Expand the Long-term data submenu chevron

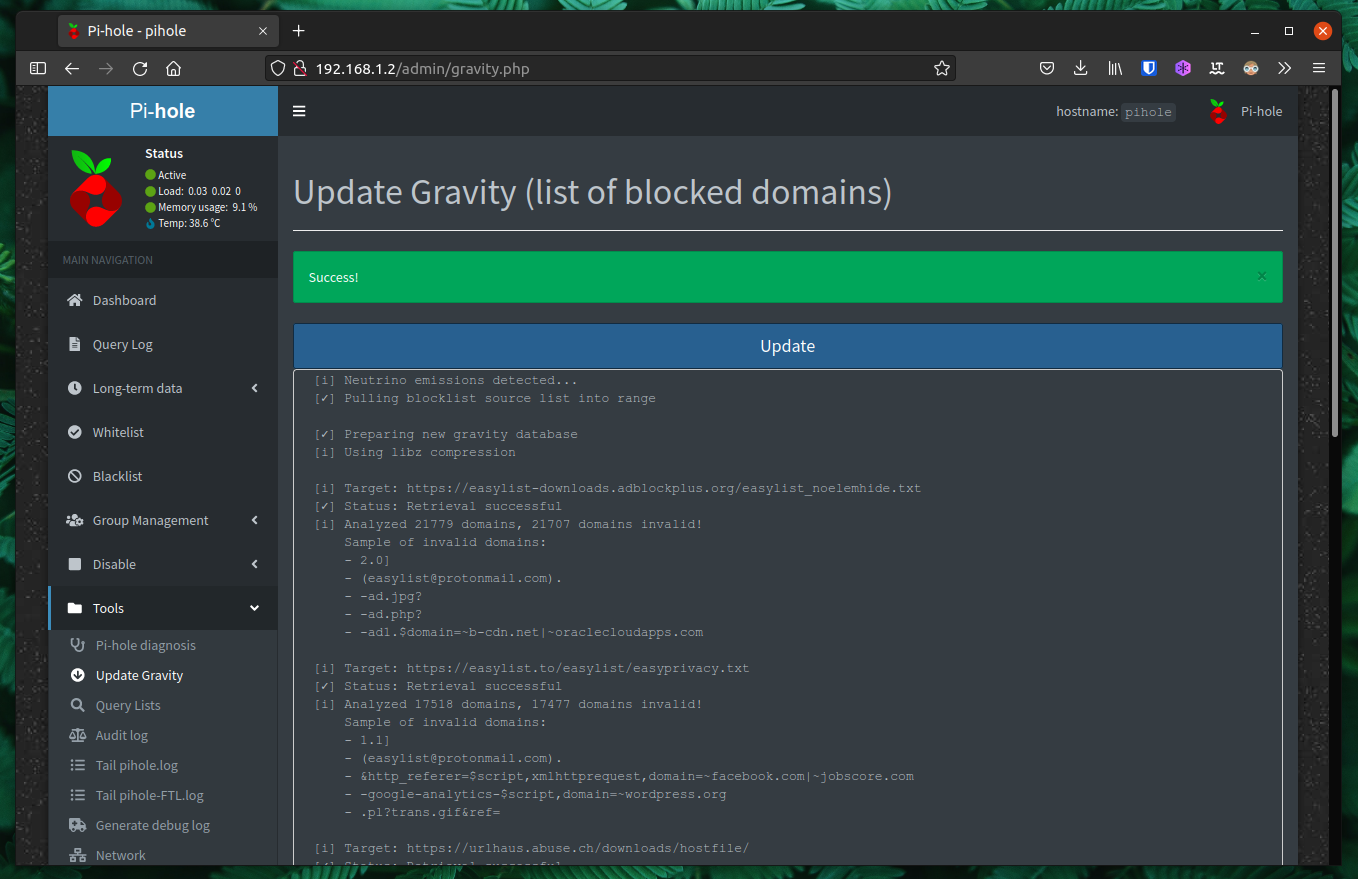(x=255, y=388)
